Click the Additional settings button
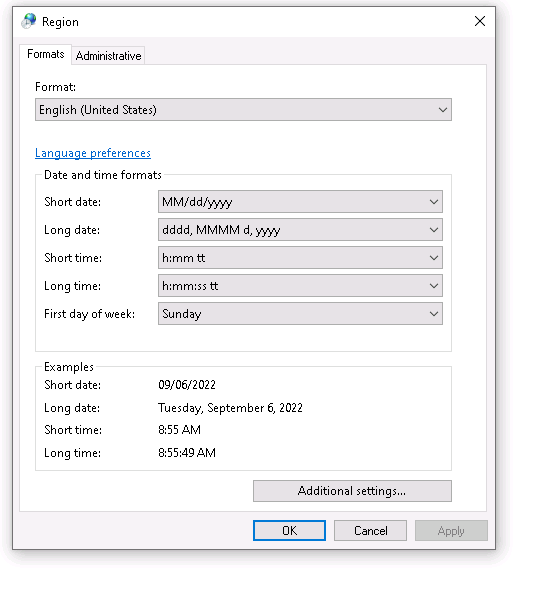This screenshot has width=533, height=589. pos(352,491)
